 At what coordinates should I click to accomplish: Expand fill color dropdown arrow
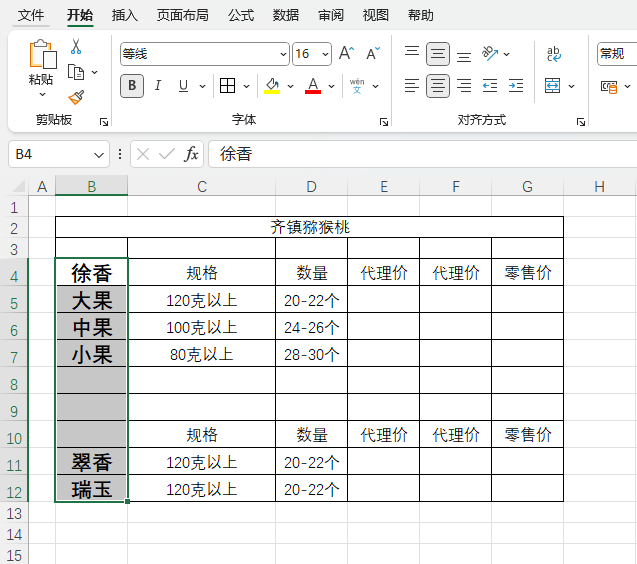coord(290,86)
